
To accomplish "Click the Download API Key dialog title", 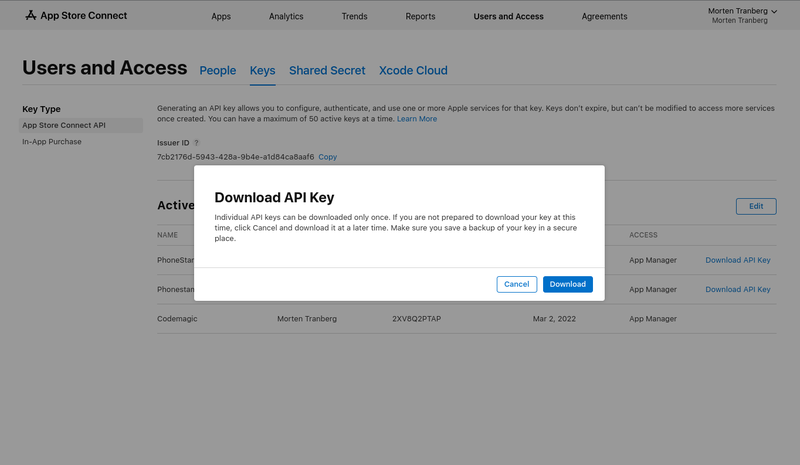I will (x=274, y=198).
